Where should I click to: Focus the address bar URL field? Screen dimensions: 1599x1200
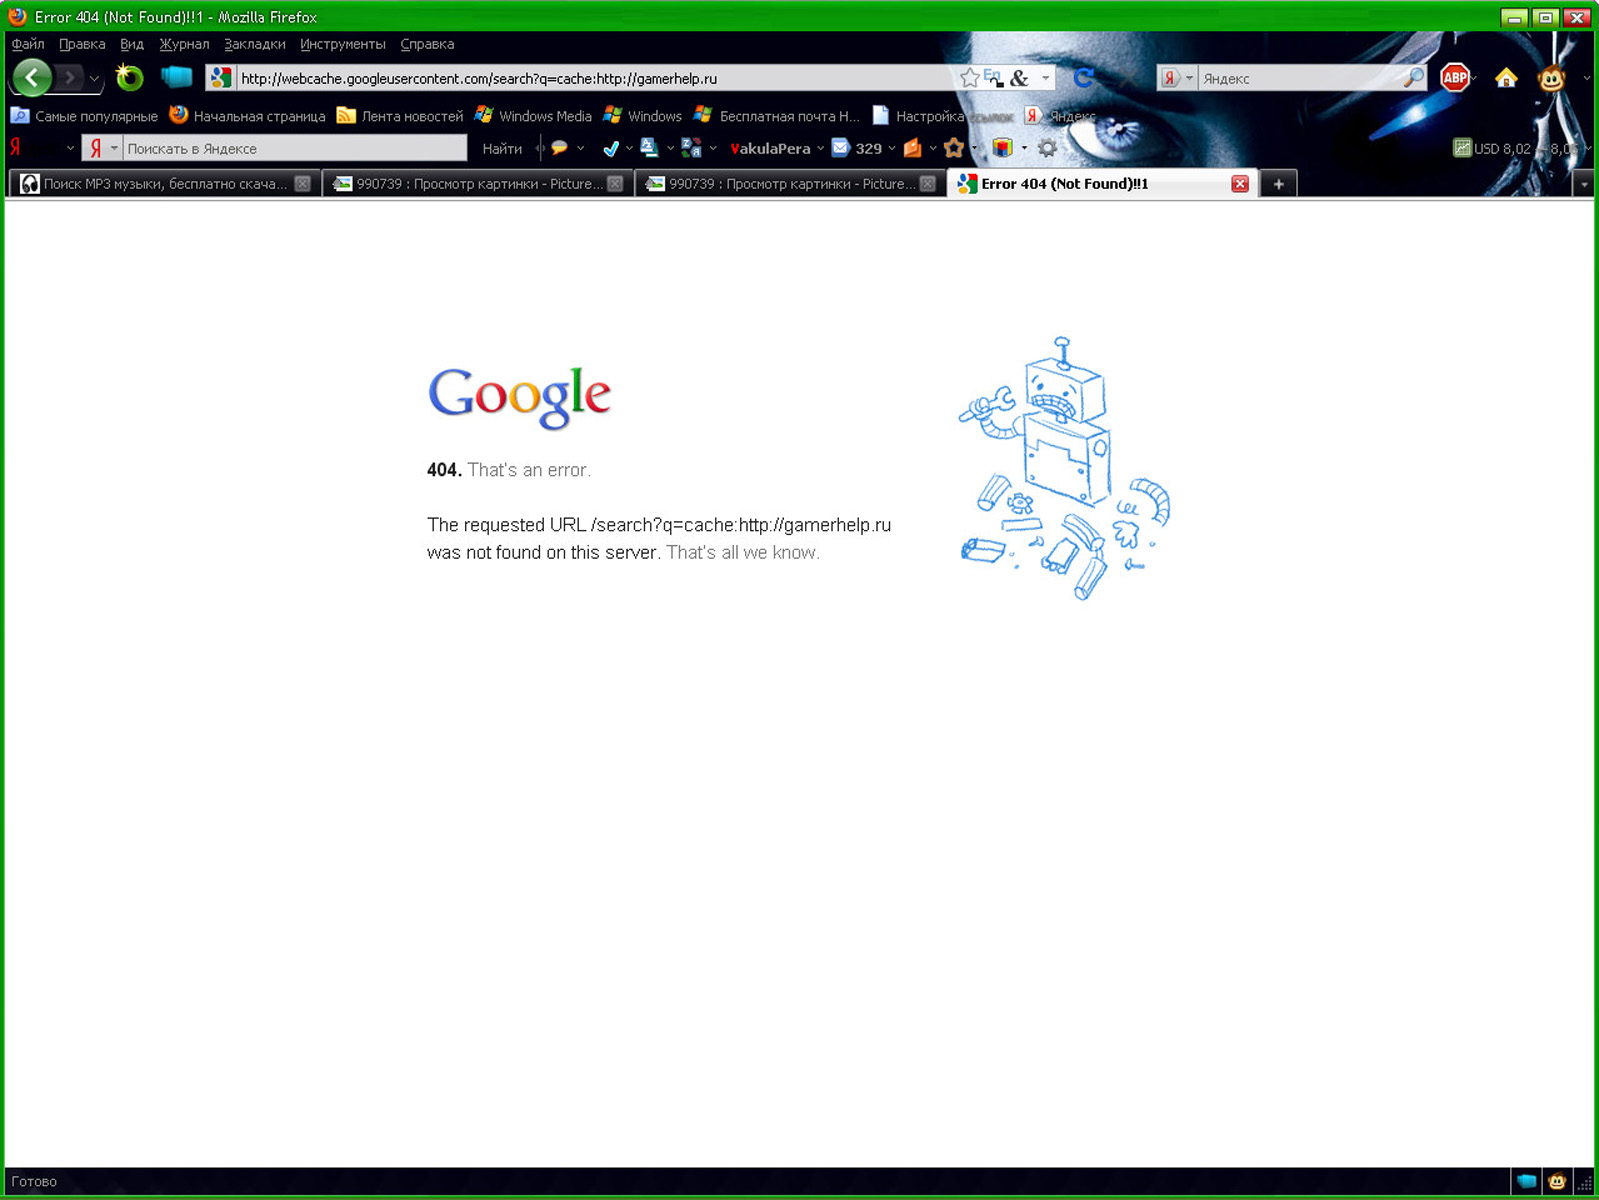point(595,78)
